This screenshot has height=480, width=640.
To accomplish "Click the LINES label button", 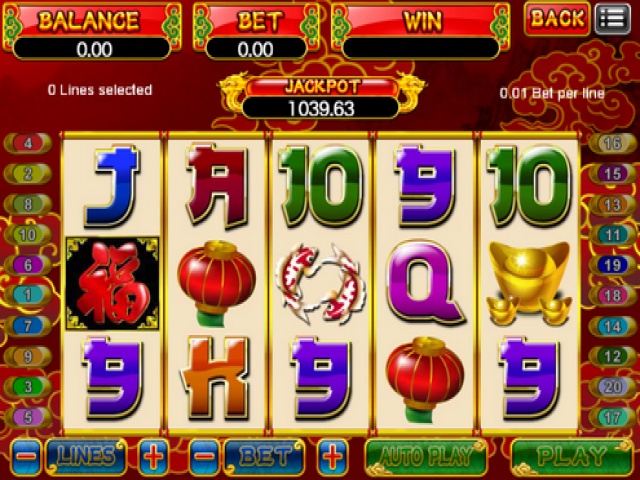I will pos(86,457).
